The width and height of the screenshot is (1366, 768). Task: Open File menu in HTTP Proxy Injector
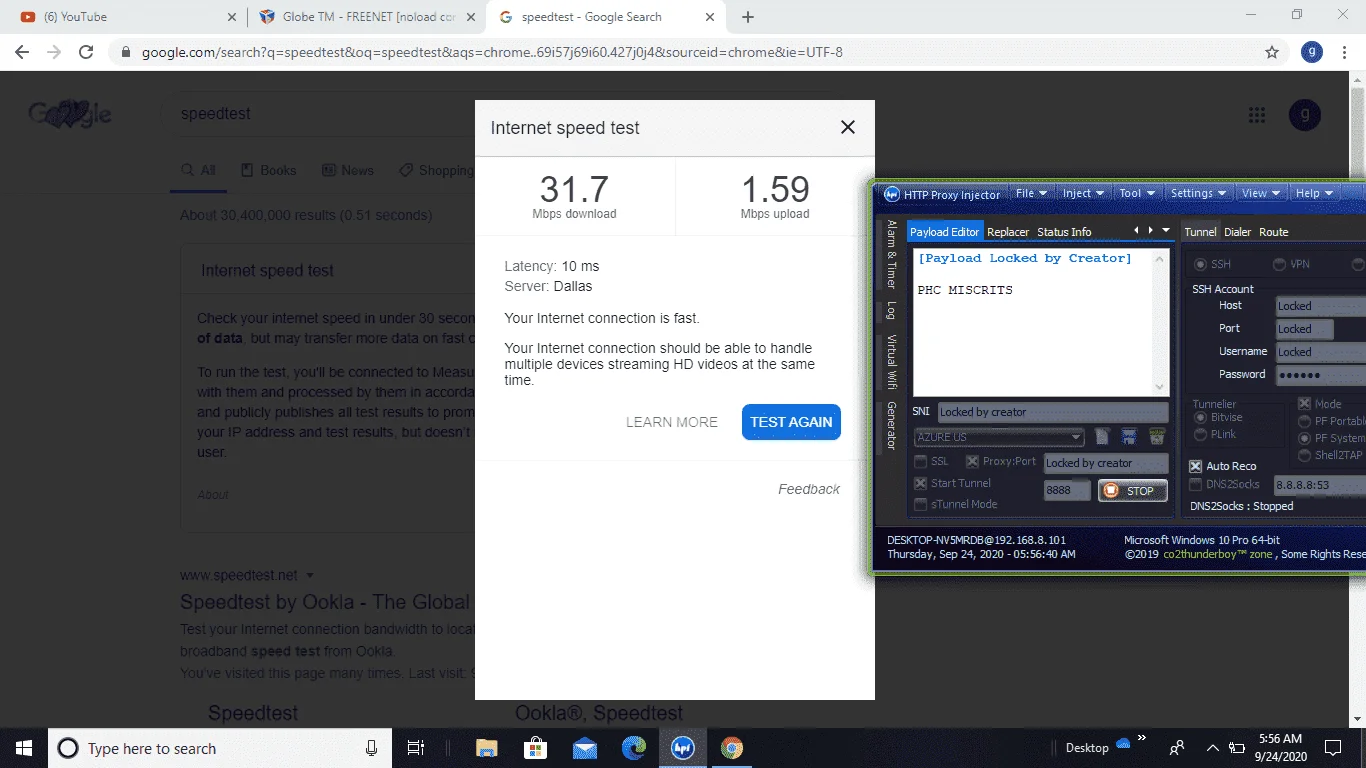tap(1031, 193)
